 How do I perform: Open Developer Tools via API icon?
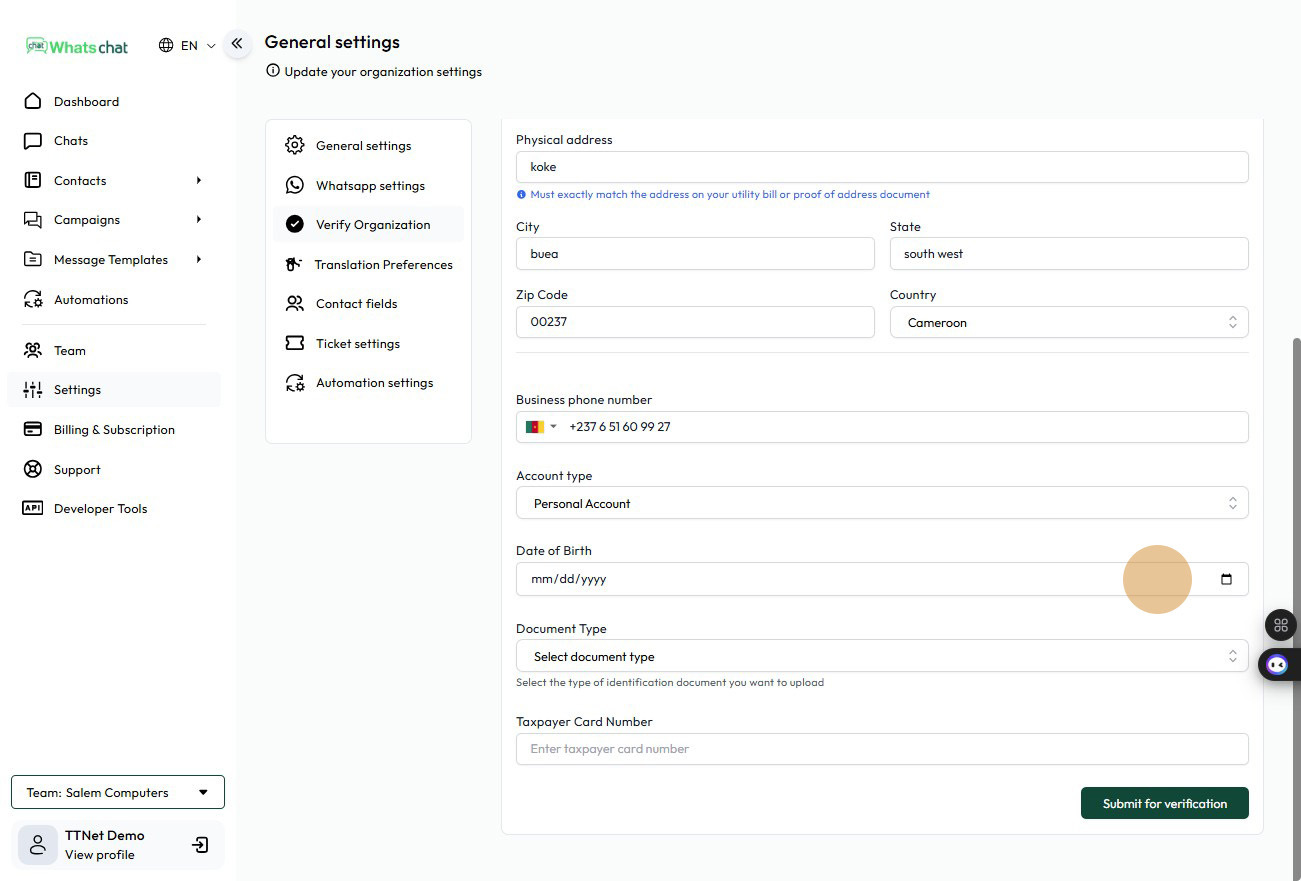(x=33, y=509)
